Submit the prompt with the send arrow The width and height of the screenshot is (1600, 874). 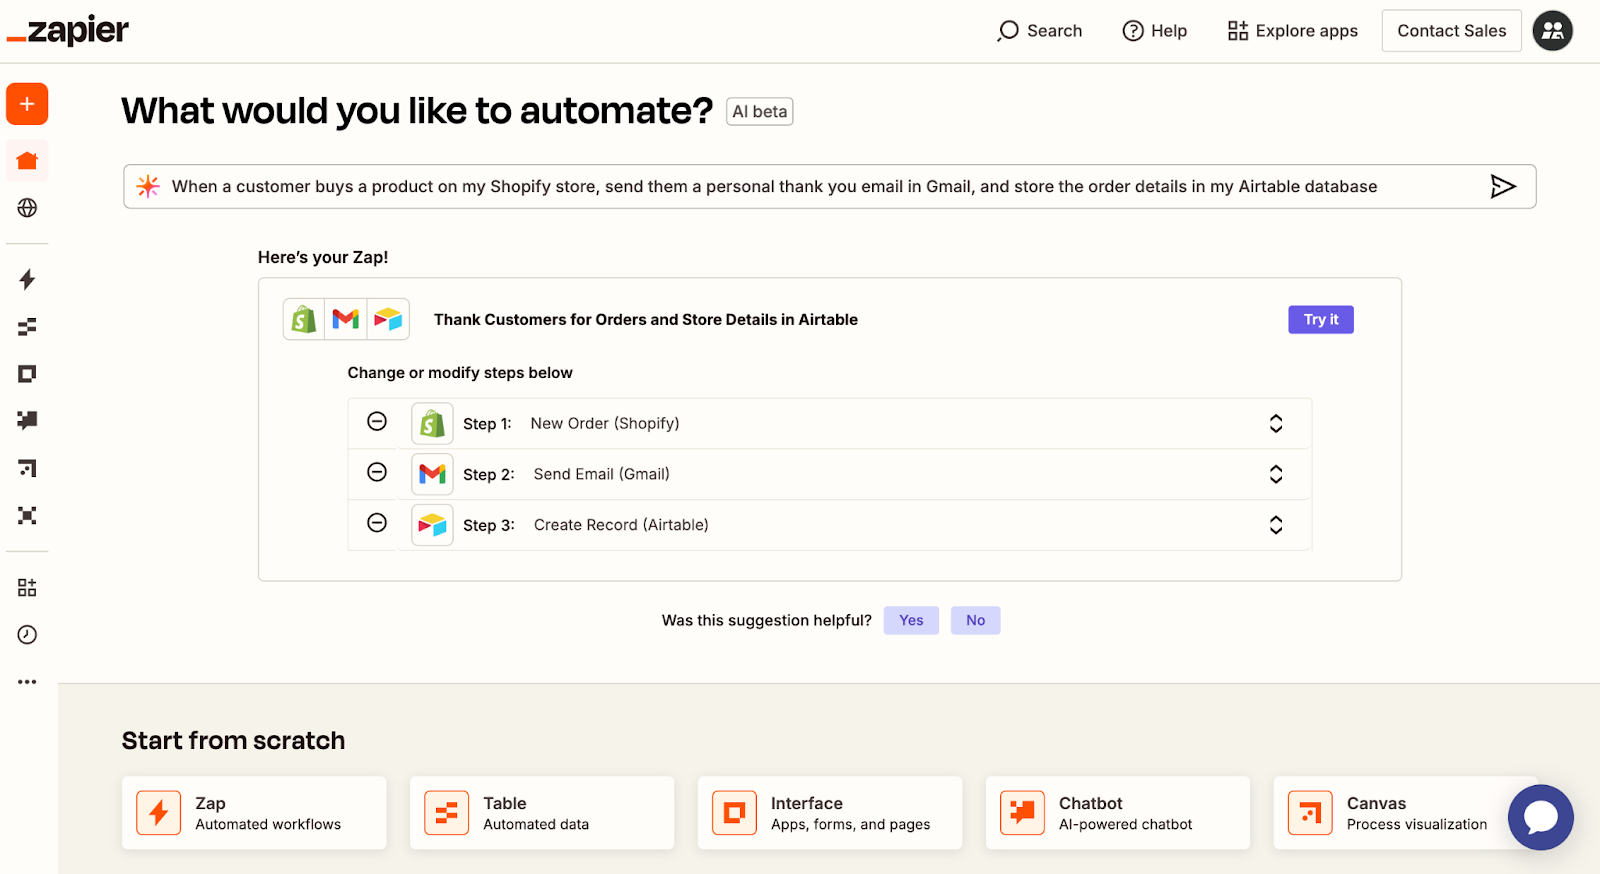click(1502, 187)
